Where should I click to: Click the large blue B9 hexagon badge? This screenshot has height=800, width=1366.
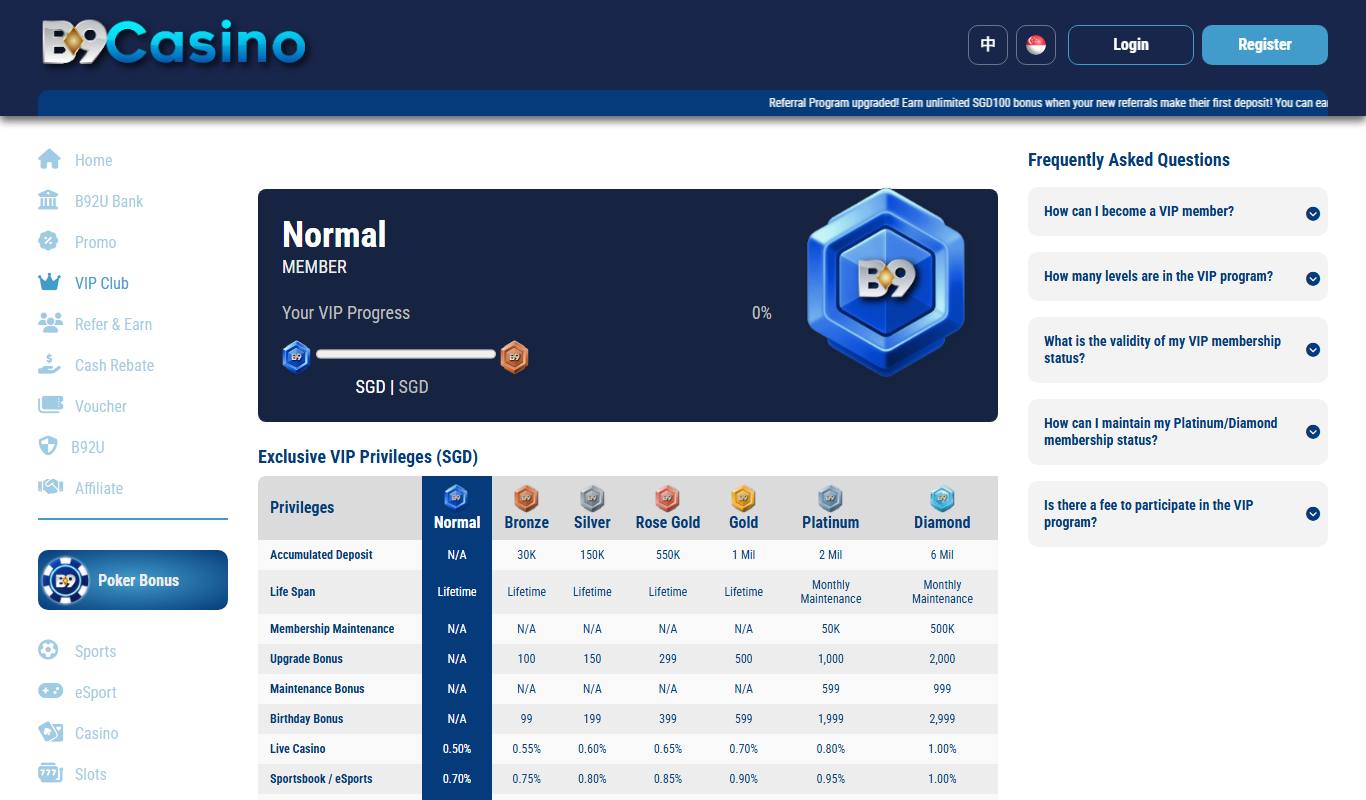tap(886, 282)
